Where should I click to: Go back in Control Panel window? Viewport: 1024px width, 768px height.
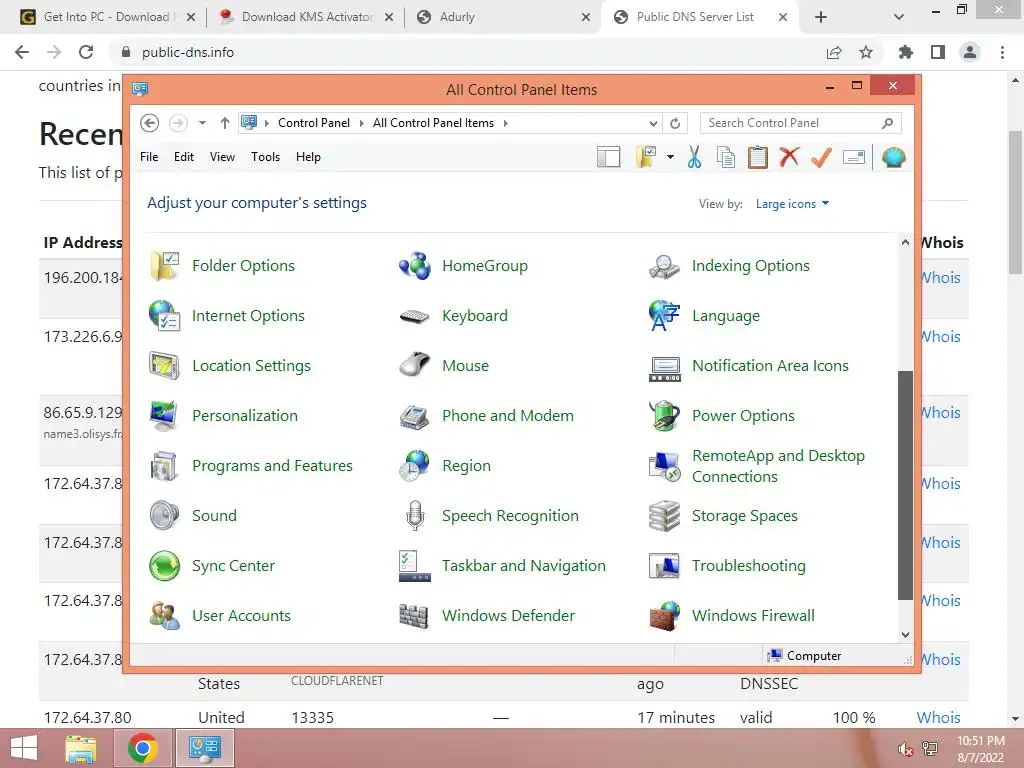point(150,123)
